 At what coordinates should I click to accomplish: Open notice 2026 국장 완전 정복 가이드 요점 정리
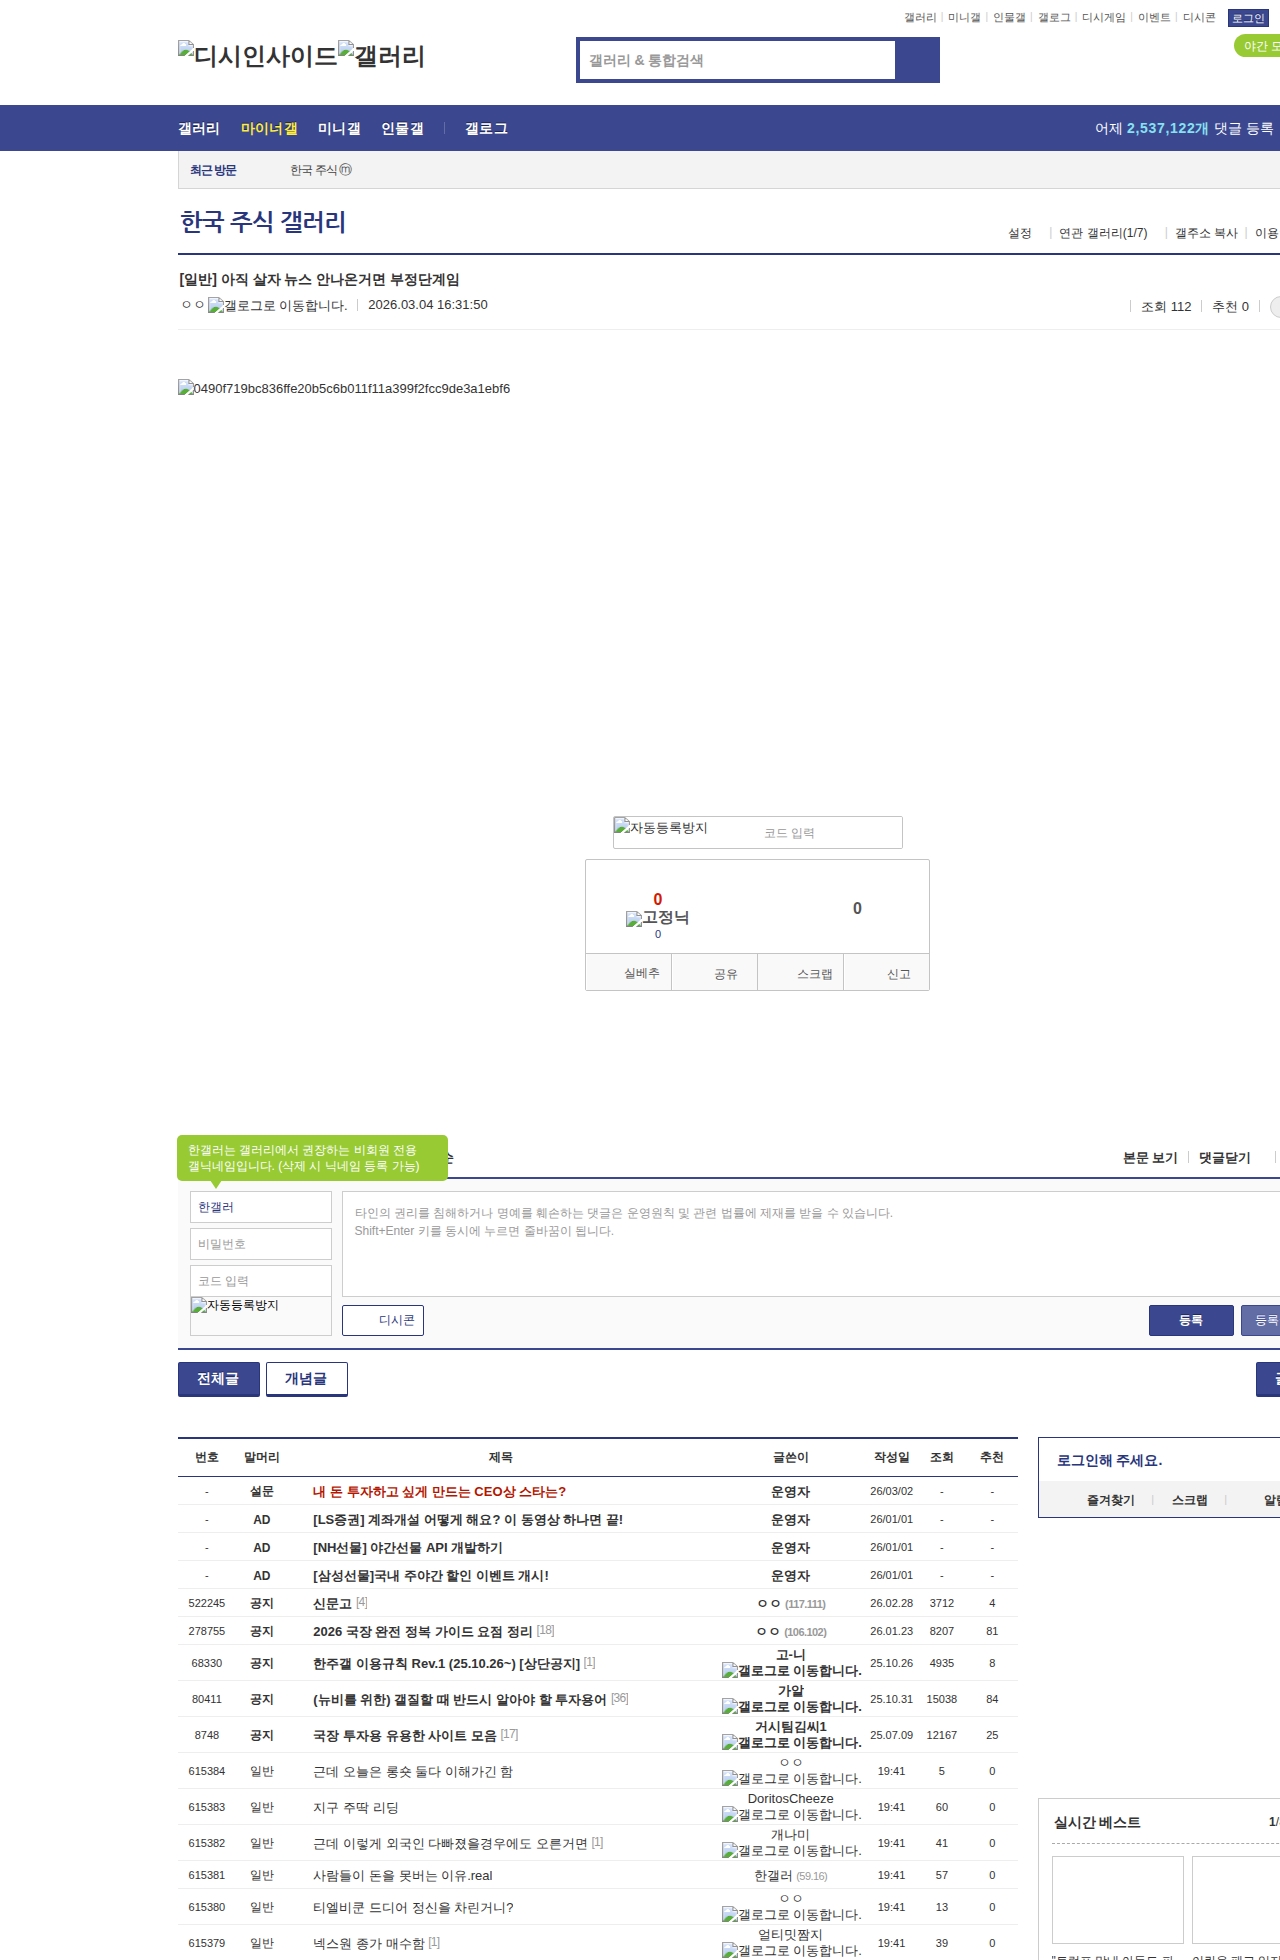click(x=422, y=1631)
